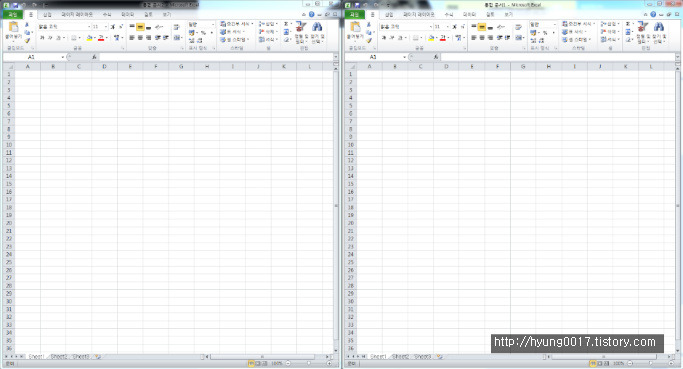Click the Format Painter brush in the left window

coord(27,41)
